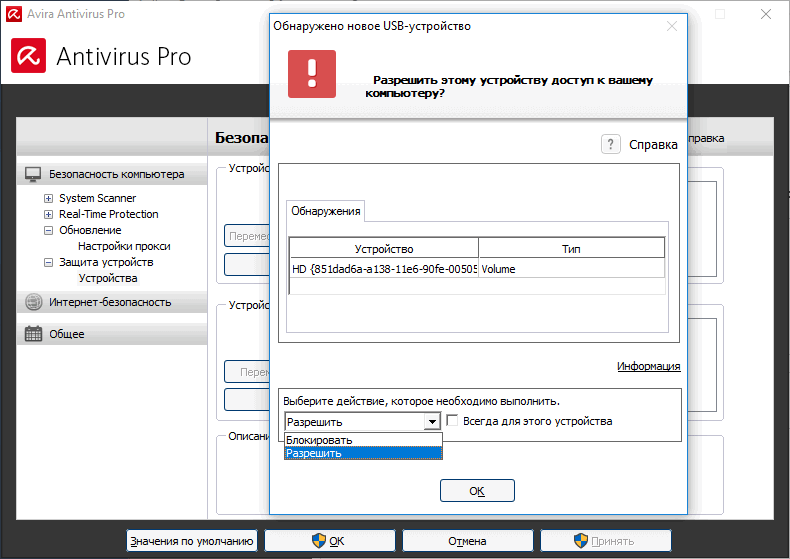Click shield icon on the main OK button
This screenshot has width=790, height=559.
pos(319,541)
